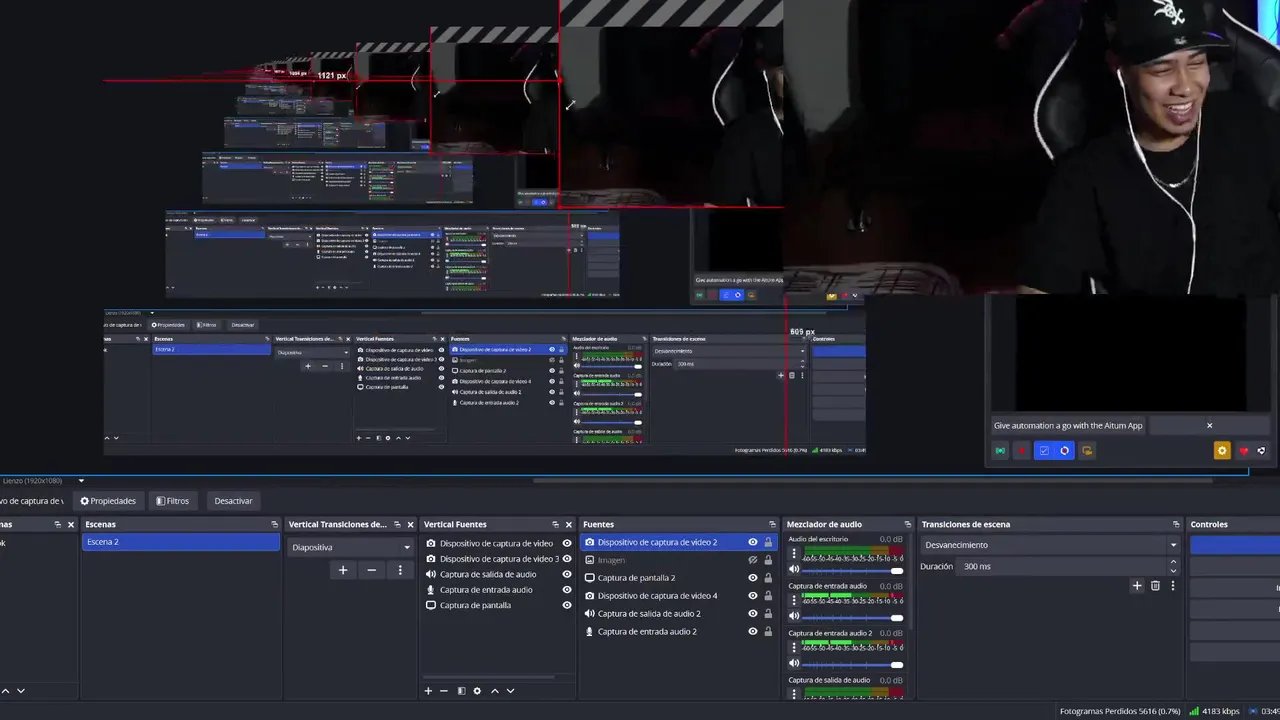
Task: Show the hidden Imagen source
Action: [753, 560]
